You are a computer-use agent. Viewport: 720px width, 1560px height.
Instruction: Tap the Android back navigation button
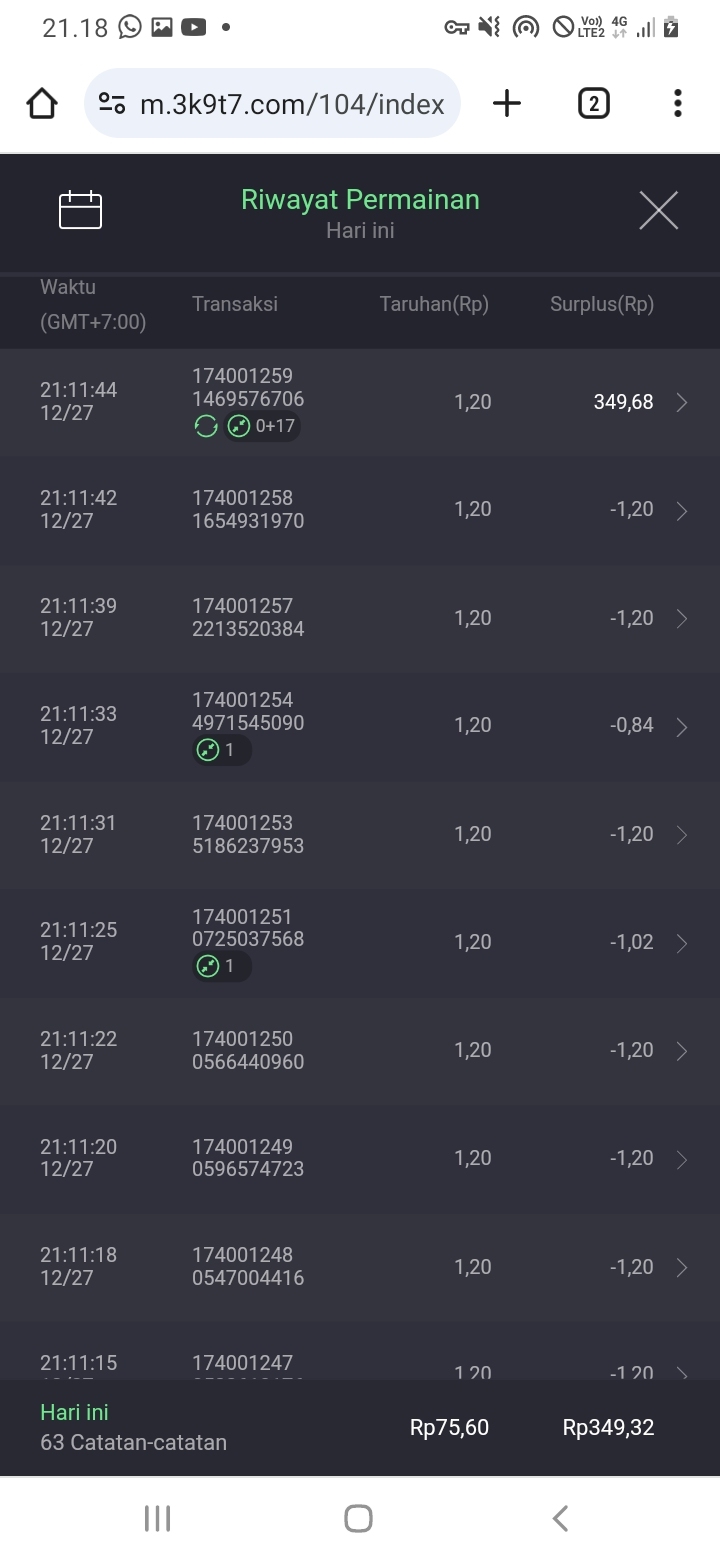click(561, 1518)
